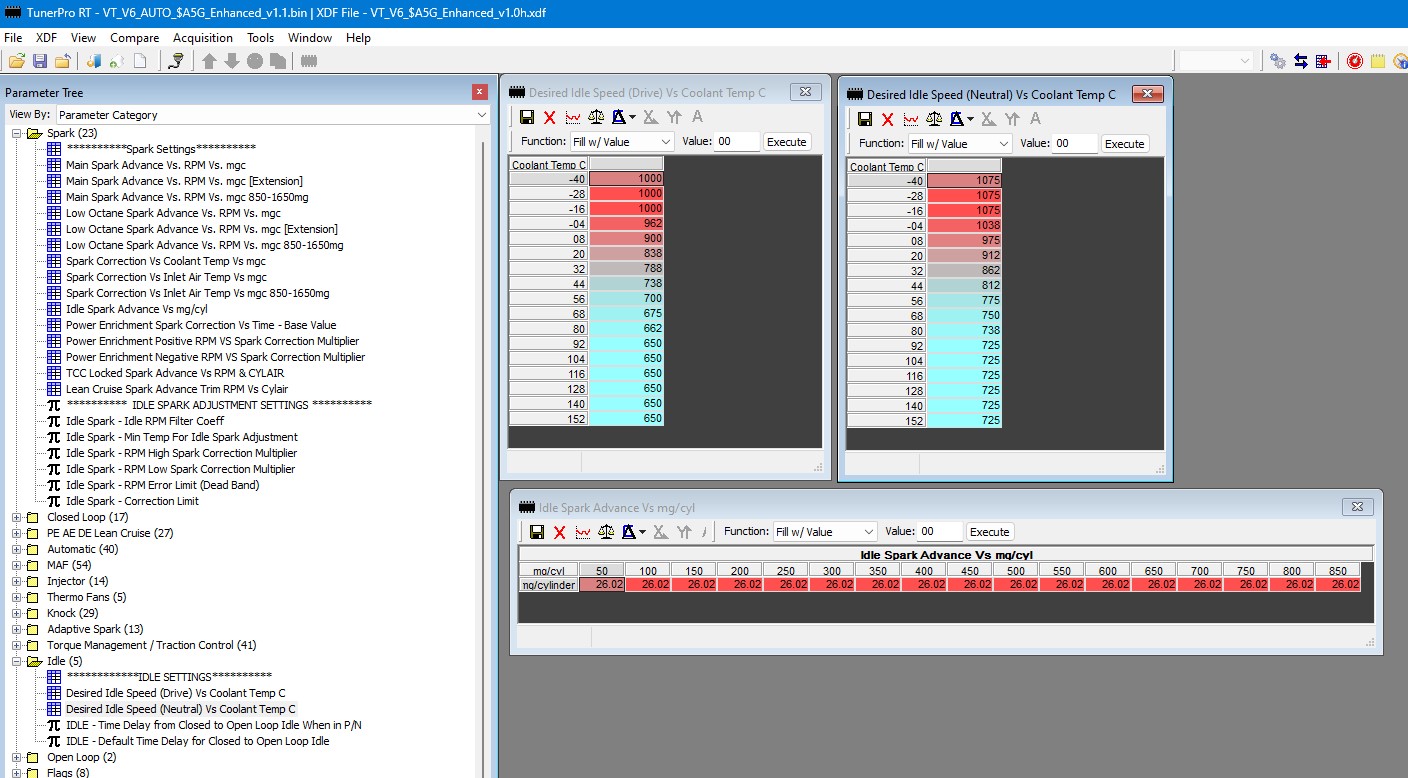Collapse the Spark (23) tree folder
The width and height of the screenshot is (1408, 778).
16,133
